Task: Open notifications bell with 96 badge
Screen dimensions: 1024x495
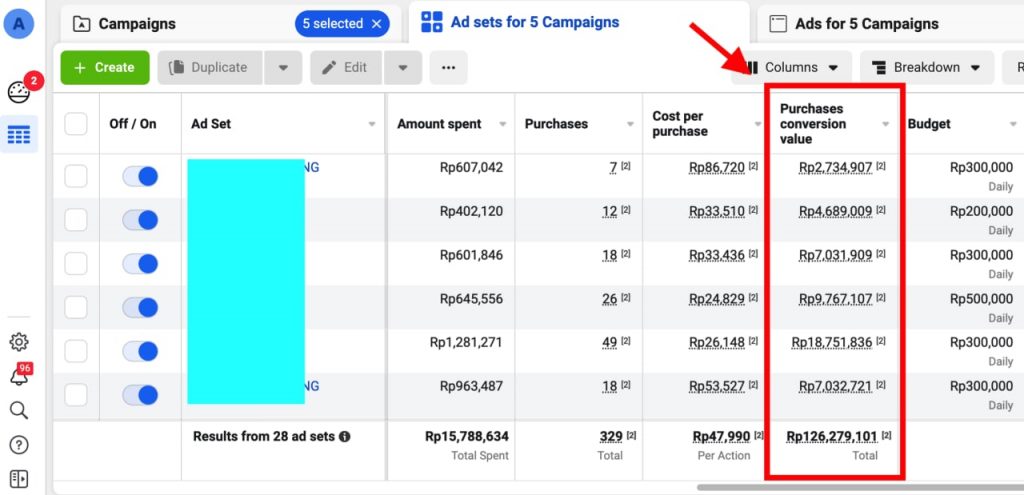Action: click(19, 377)
